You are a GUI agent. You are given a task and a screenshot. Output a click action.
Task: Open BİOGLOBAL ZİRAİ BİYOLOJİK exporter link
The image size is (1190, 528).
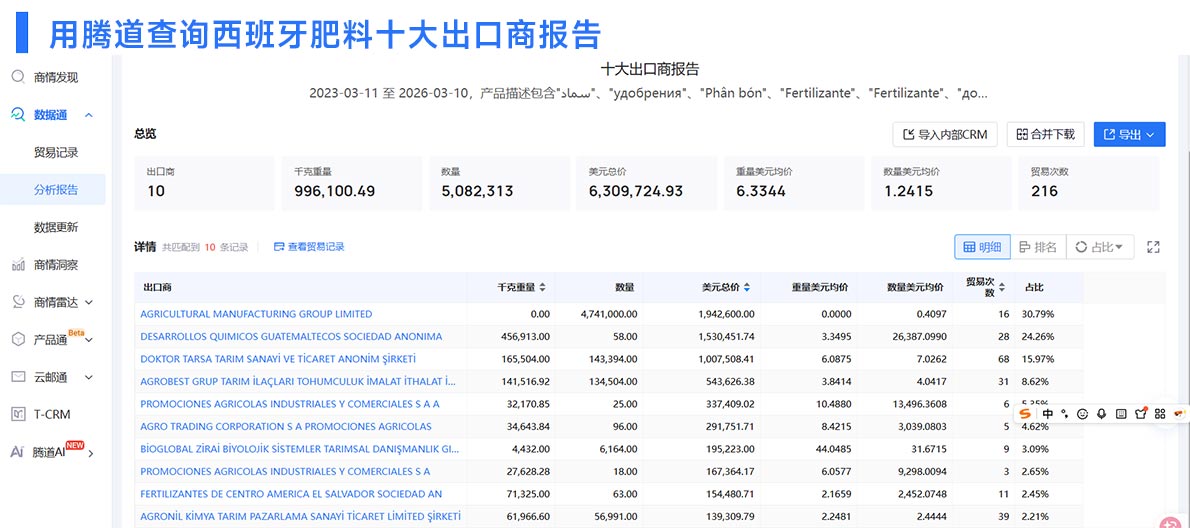300,449
